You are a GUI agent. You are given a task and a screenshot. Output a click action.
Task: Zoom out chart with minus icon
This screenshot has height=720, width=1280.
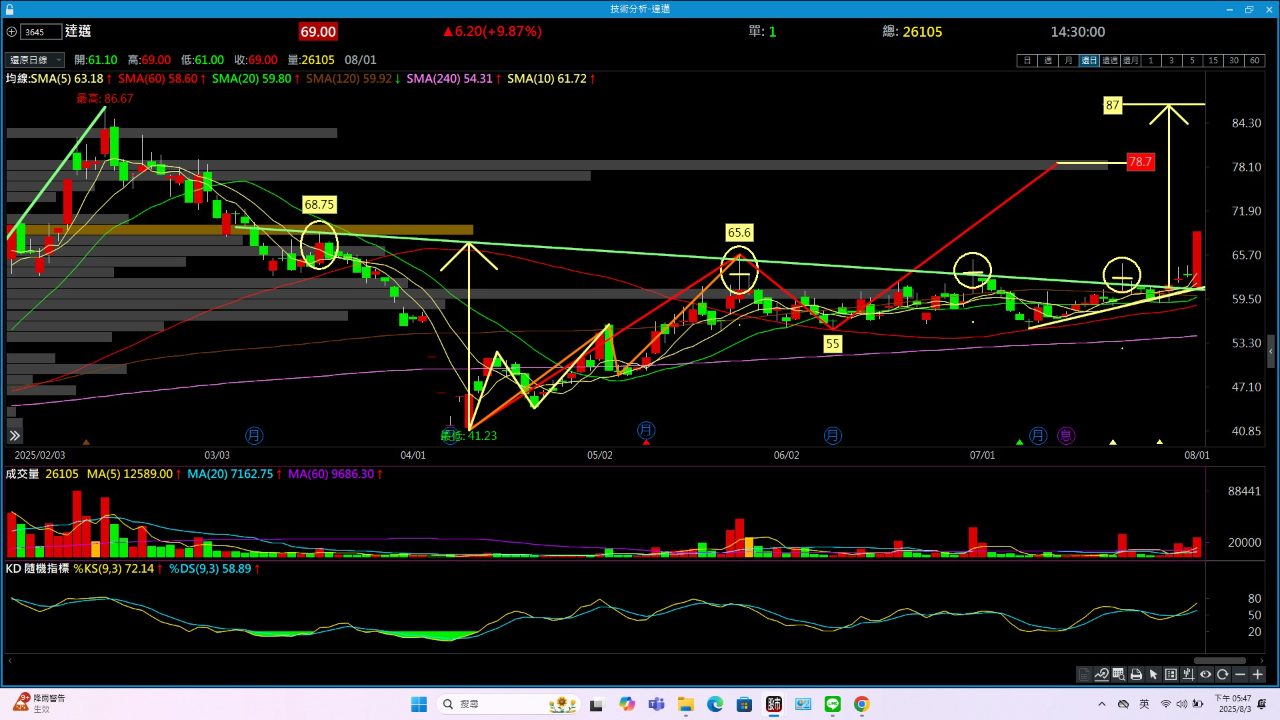pyautogui.click(x=1240, y=674)
